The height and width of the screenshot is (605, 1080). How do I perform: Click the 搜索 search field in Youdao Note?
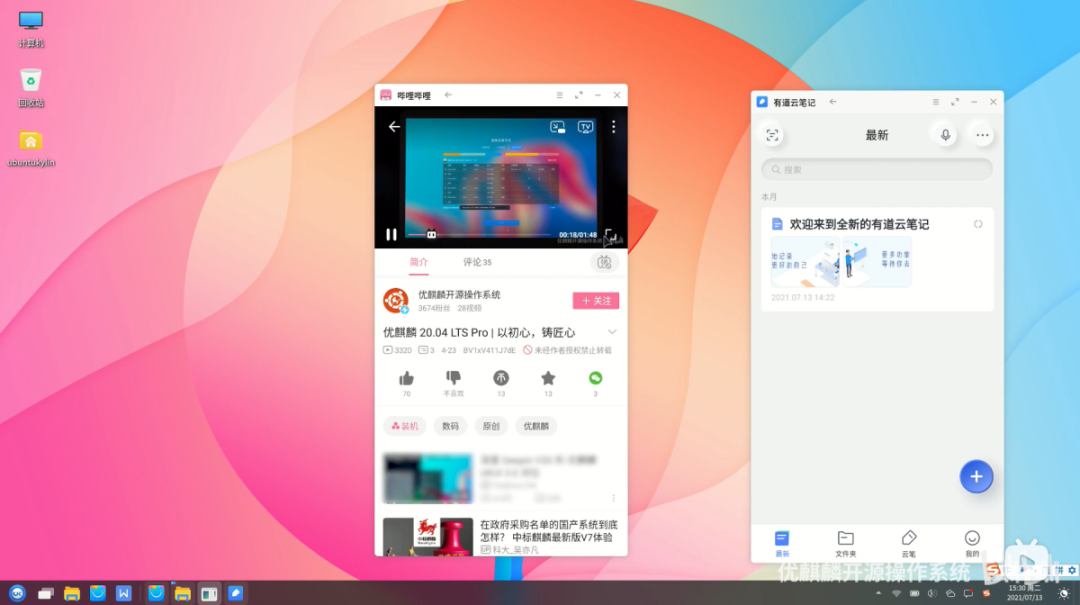tap(877, 170)
